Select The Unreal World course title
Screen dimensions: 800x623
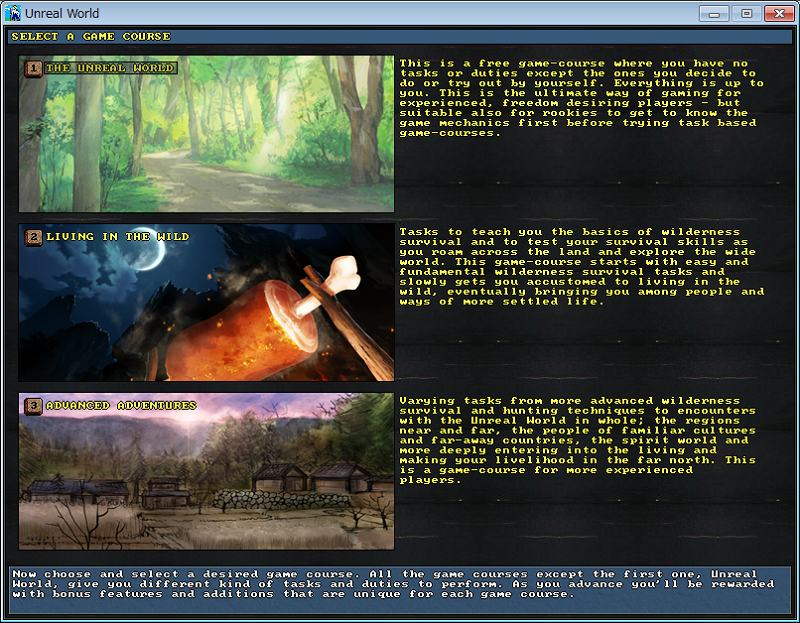(x=110, y=68)
